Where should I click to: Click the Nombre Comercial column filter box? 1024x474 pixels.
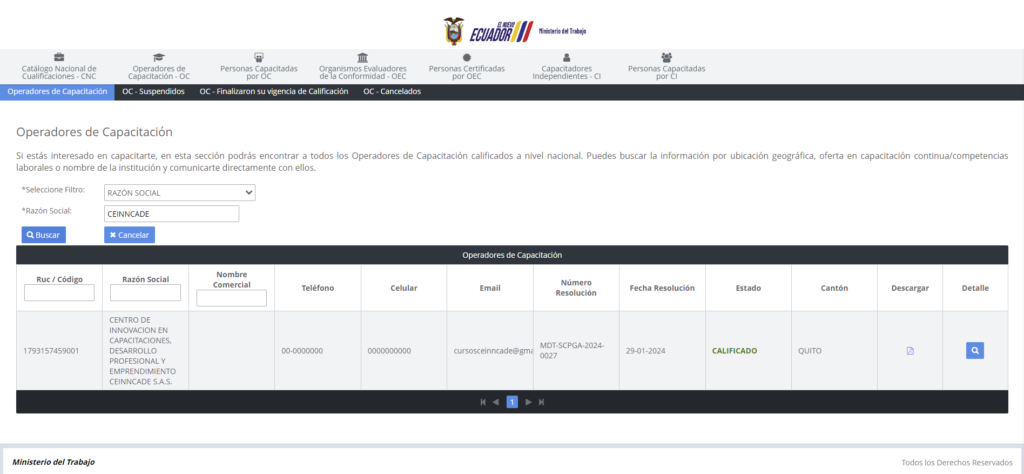point(232,298)
